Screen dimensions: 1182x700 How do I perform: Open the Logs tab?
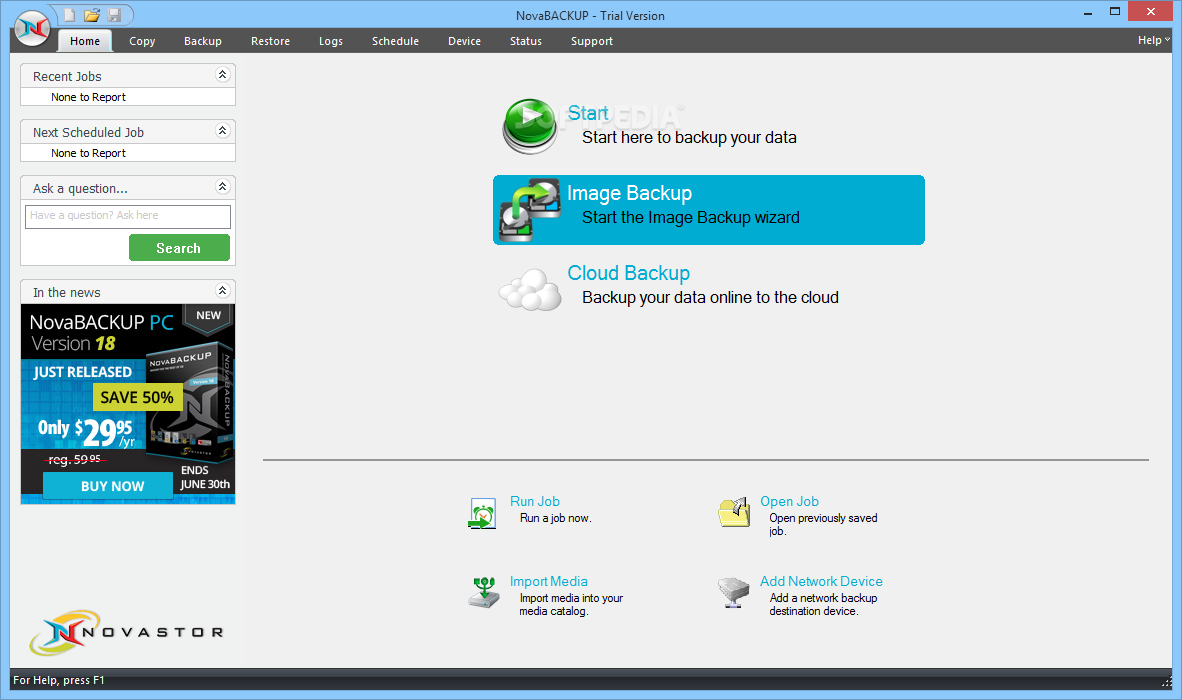331,41
